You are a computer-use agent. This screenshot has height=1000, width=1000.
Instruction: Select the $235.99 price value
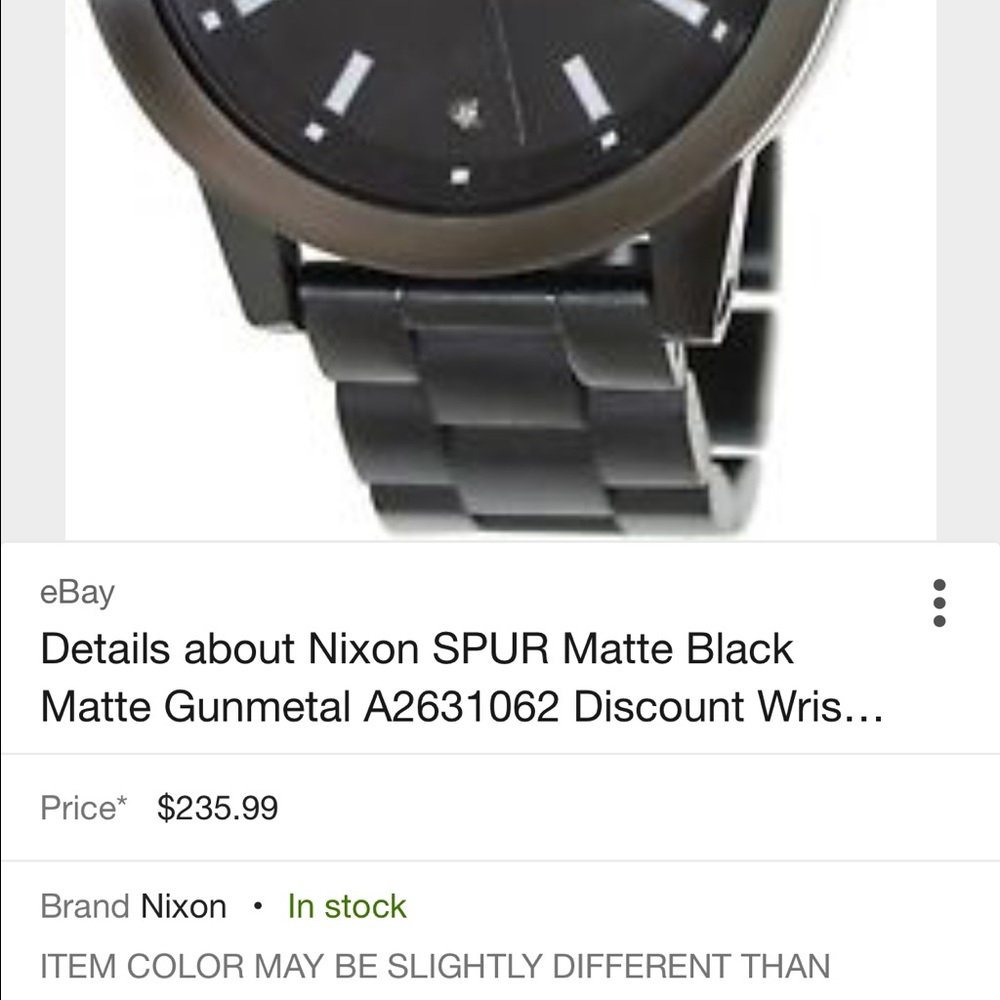216,807
